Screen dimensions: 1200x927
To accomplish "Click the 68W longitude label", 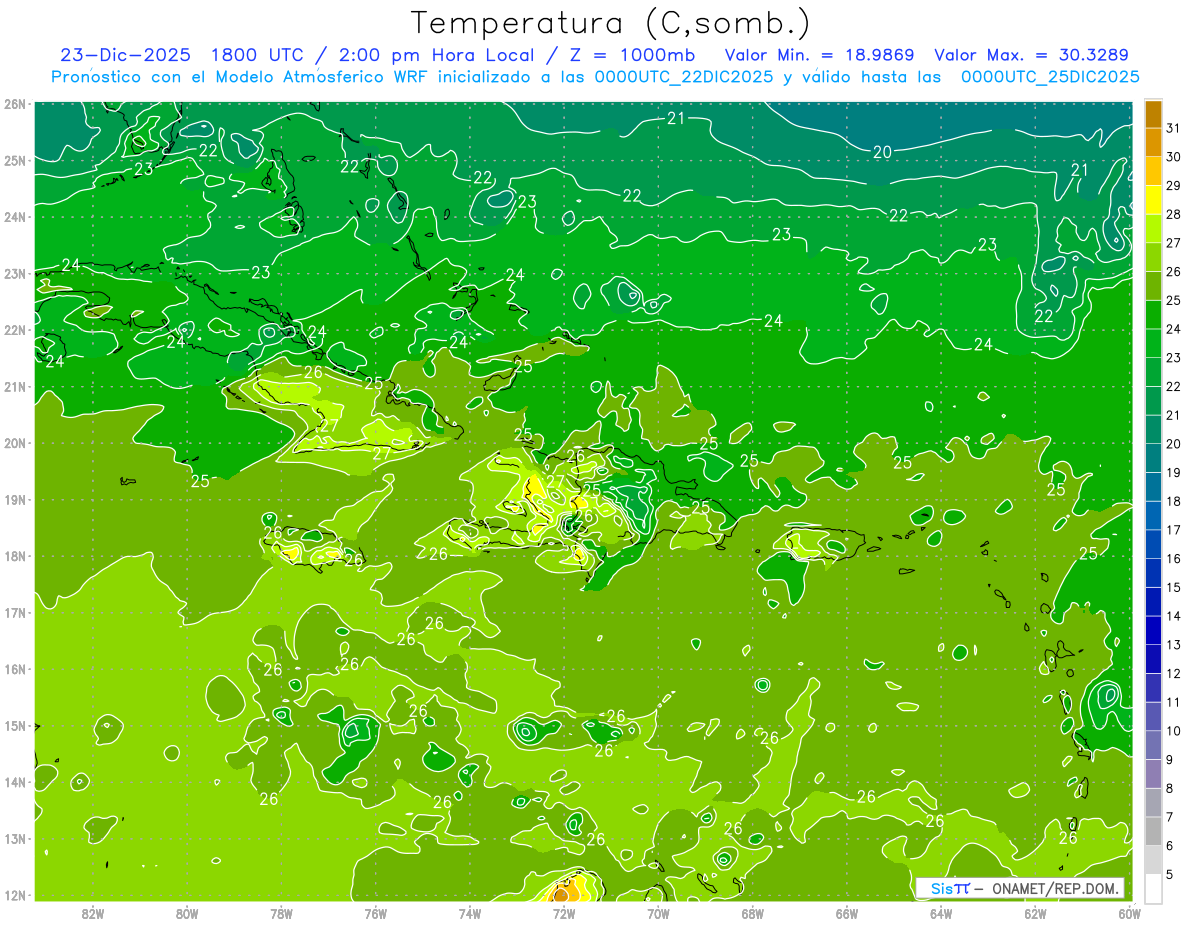I will click(x=752, y=912).
